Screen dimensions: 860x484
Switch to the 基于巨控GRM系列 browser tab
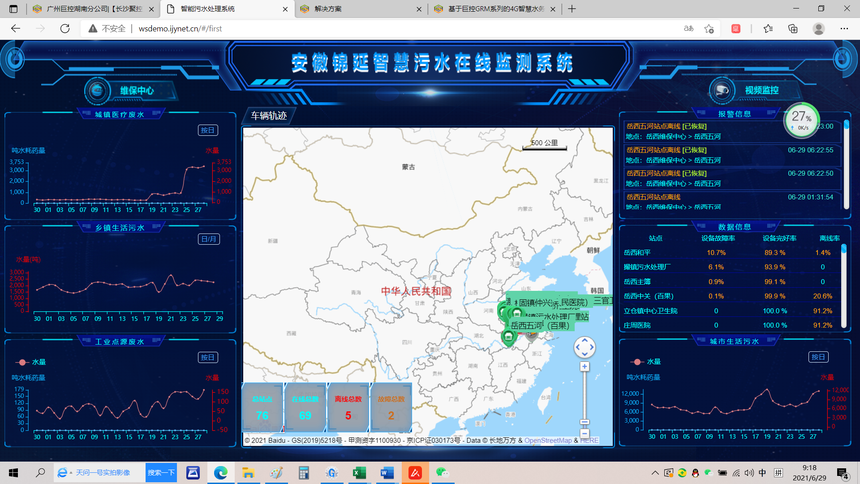pyautogui.click(x=494, y=9)
